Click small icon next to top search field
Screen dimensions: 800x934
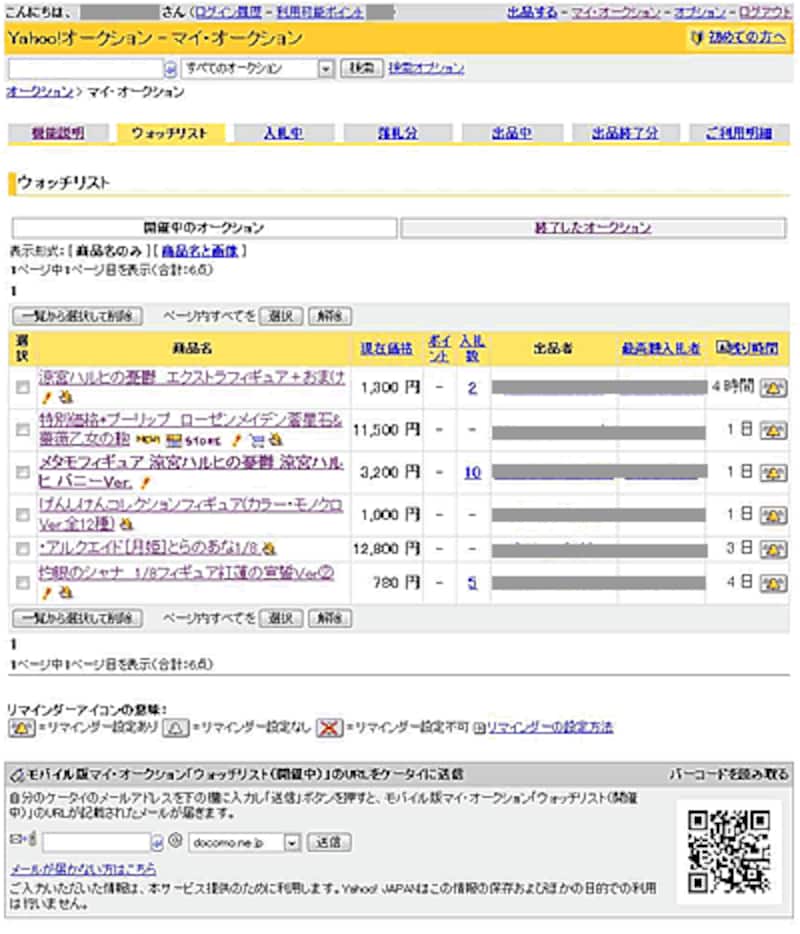pos(170,69)
